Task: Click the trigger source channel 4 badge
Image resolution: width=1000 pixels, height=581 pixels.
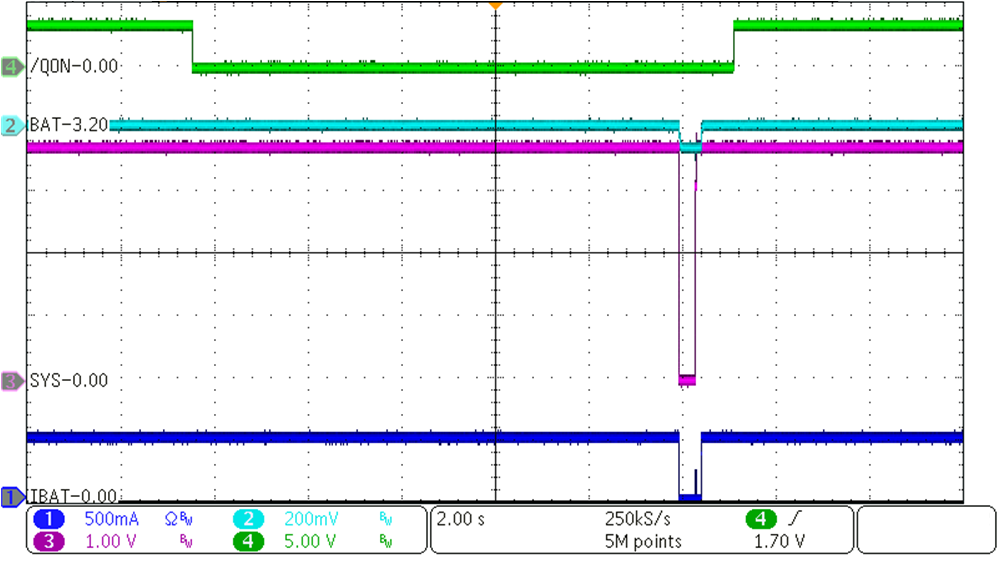Action: tap(761, 520)
